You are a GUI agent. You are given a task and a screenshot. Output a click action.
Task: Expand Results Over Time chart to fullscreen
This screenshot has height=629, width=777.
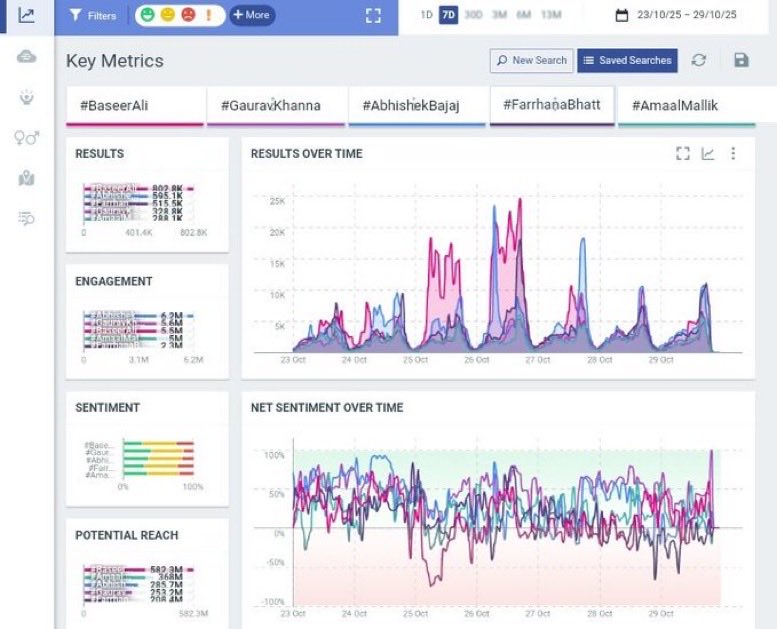(683, 154)
